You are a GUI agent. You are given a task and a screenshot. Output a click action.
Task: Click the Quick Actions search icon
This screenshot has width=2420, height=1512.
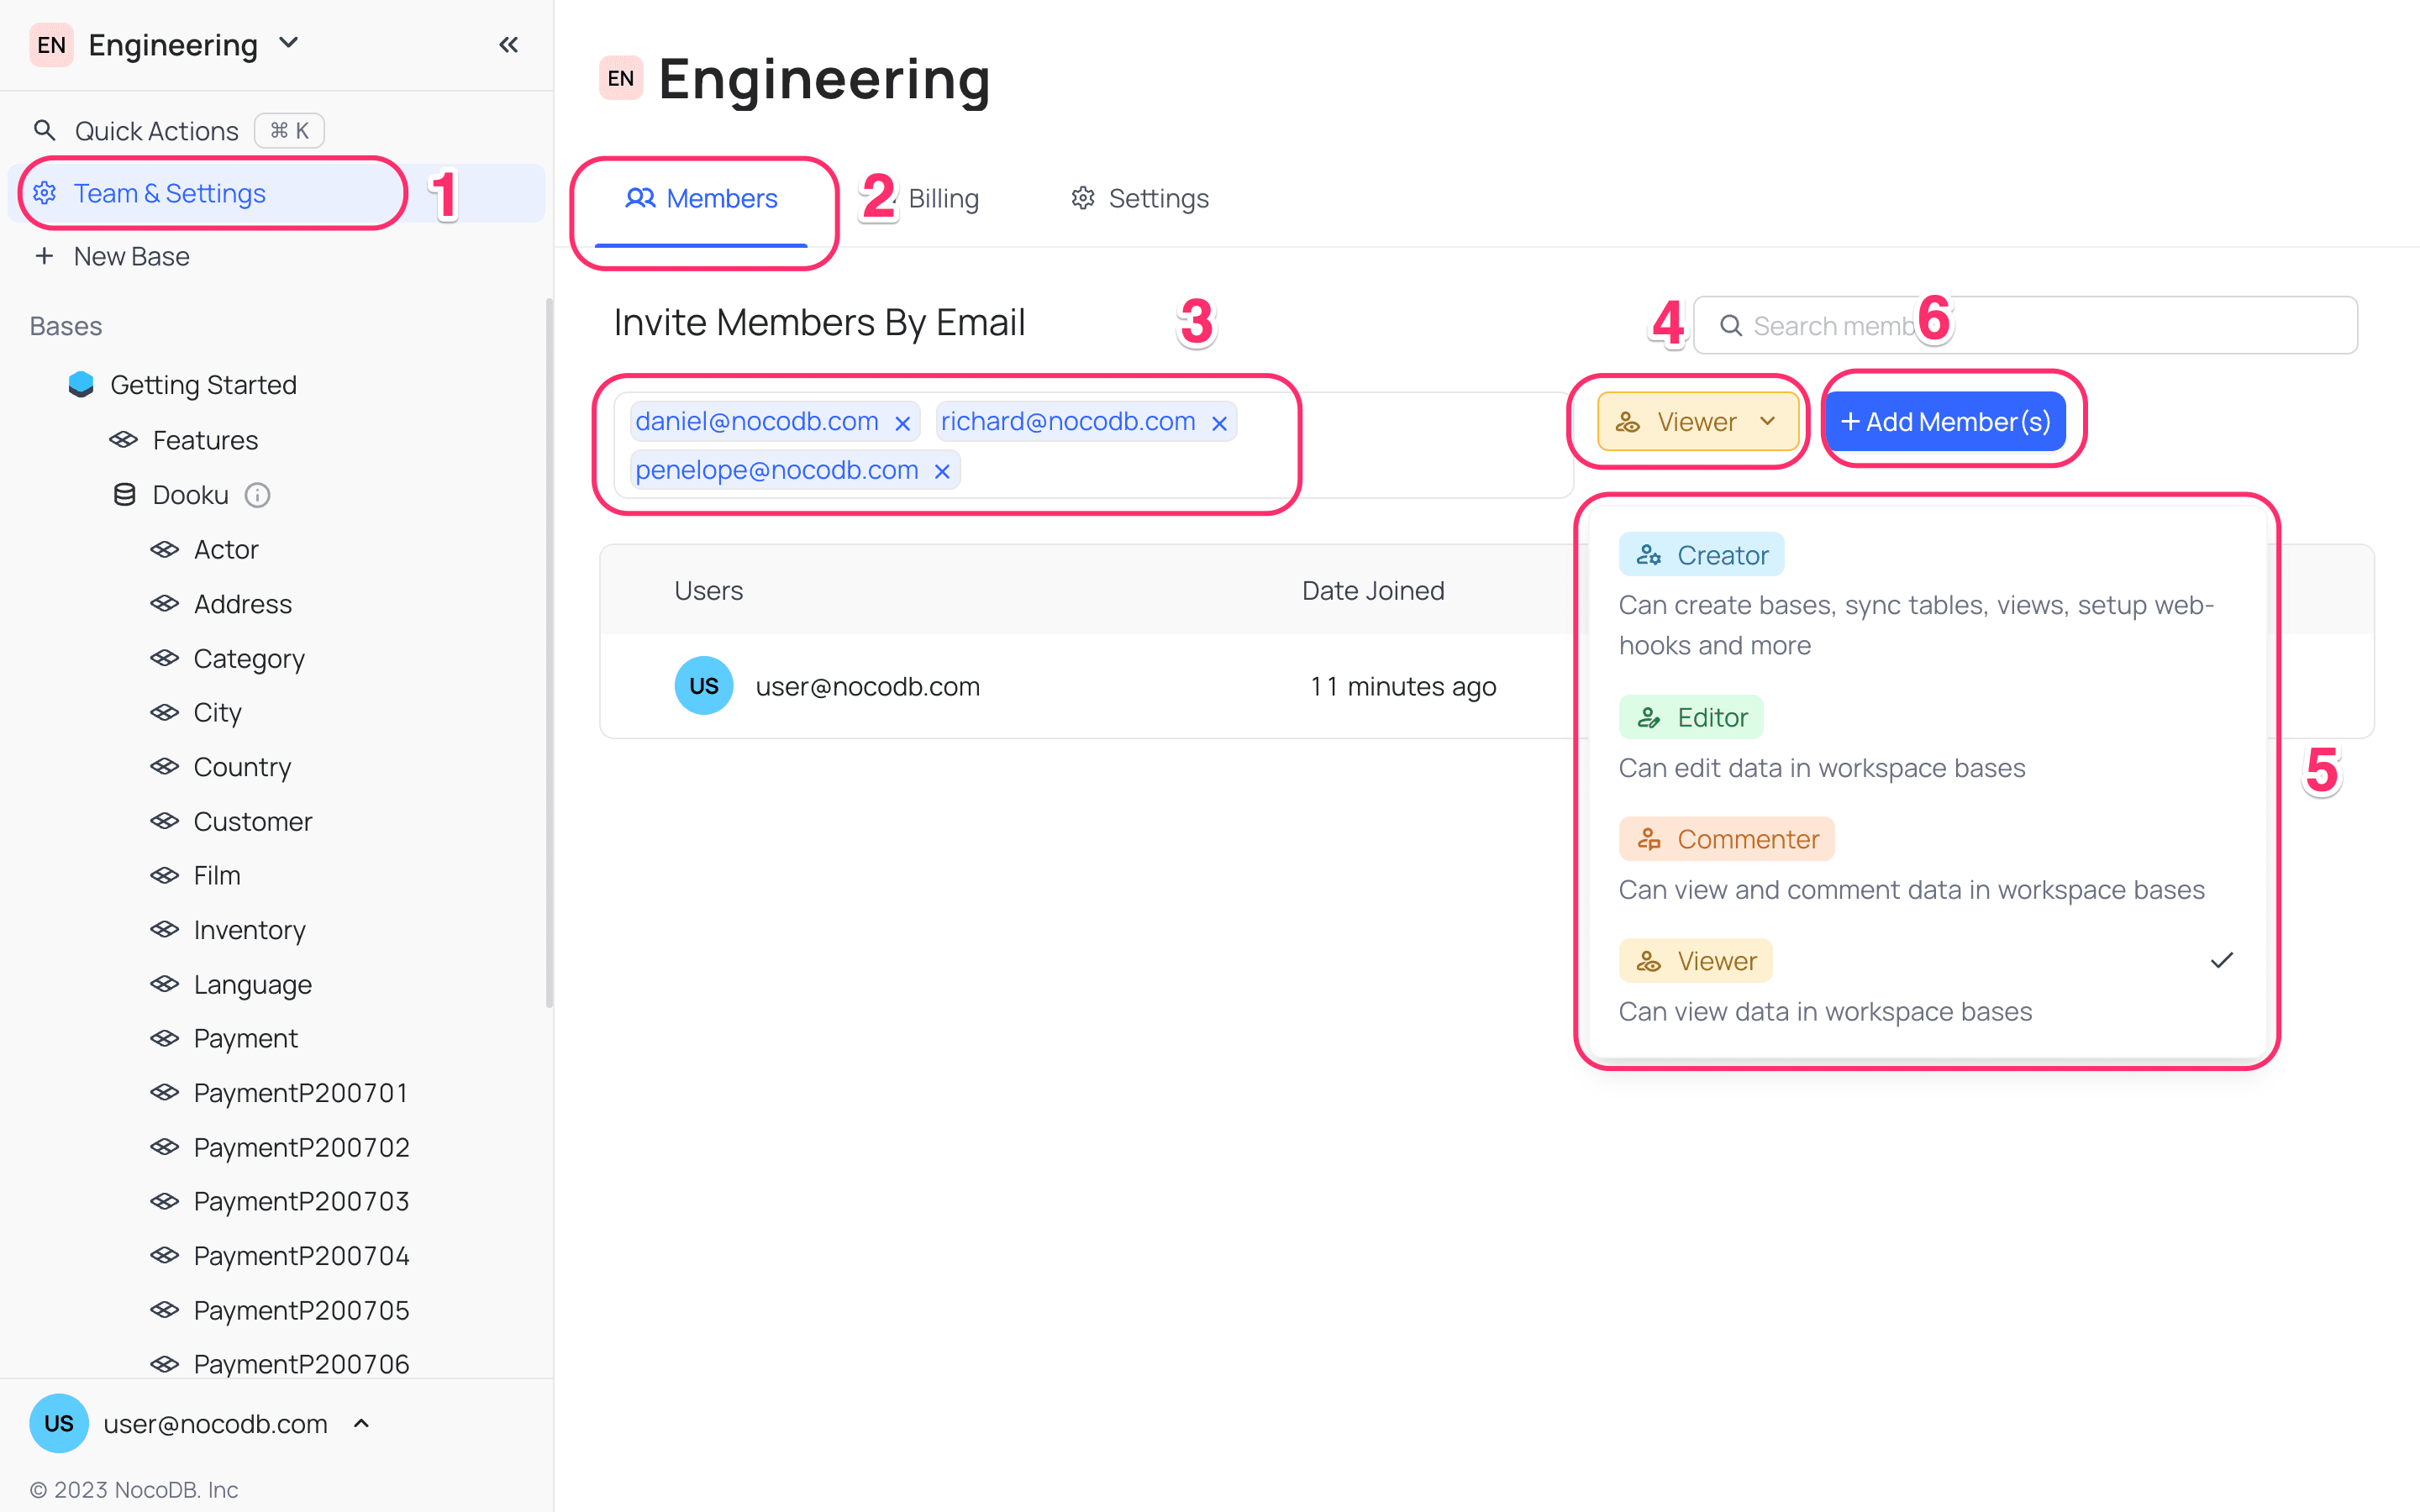44,130
